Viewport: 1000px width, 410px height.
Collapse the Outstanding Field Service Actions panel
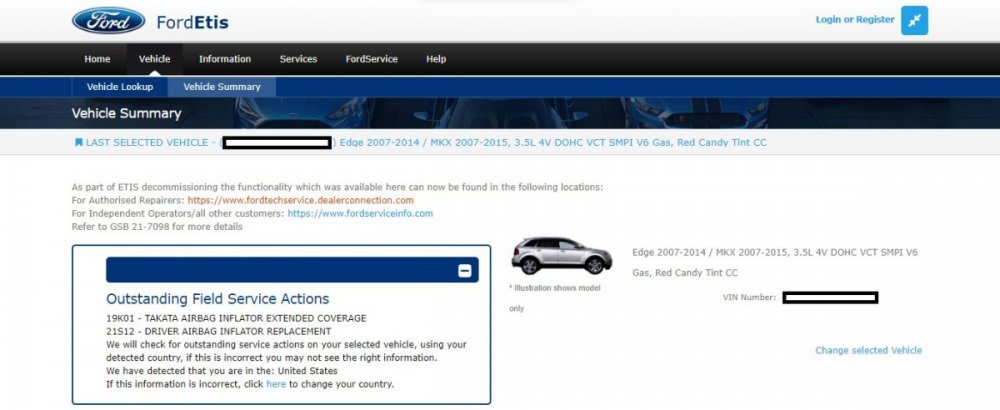(x=464, y=271)
